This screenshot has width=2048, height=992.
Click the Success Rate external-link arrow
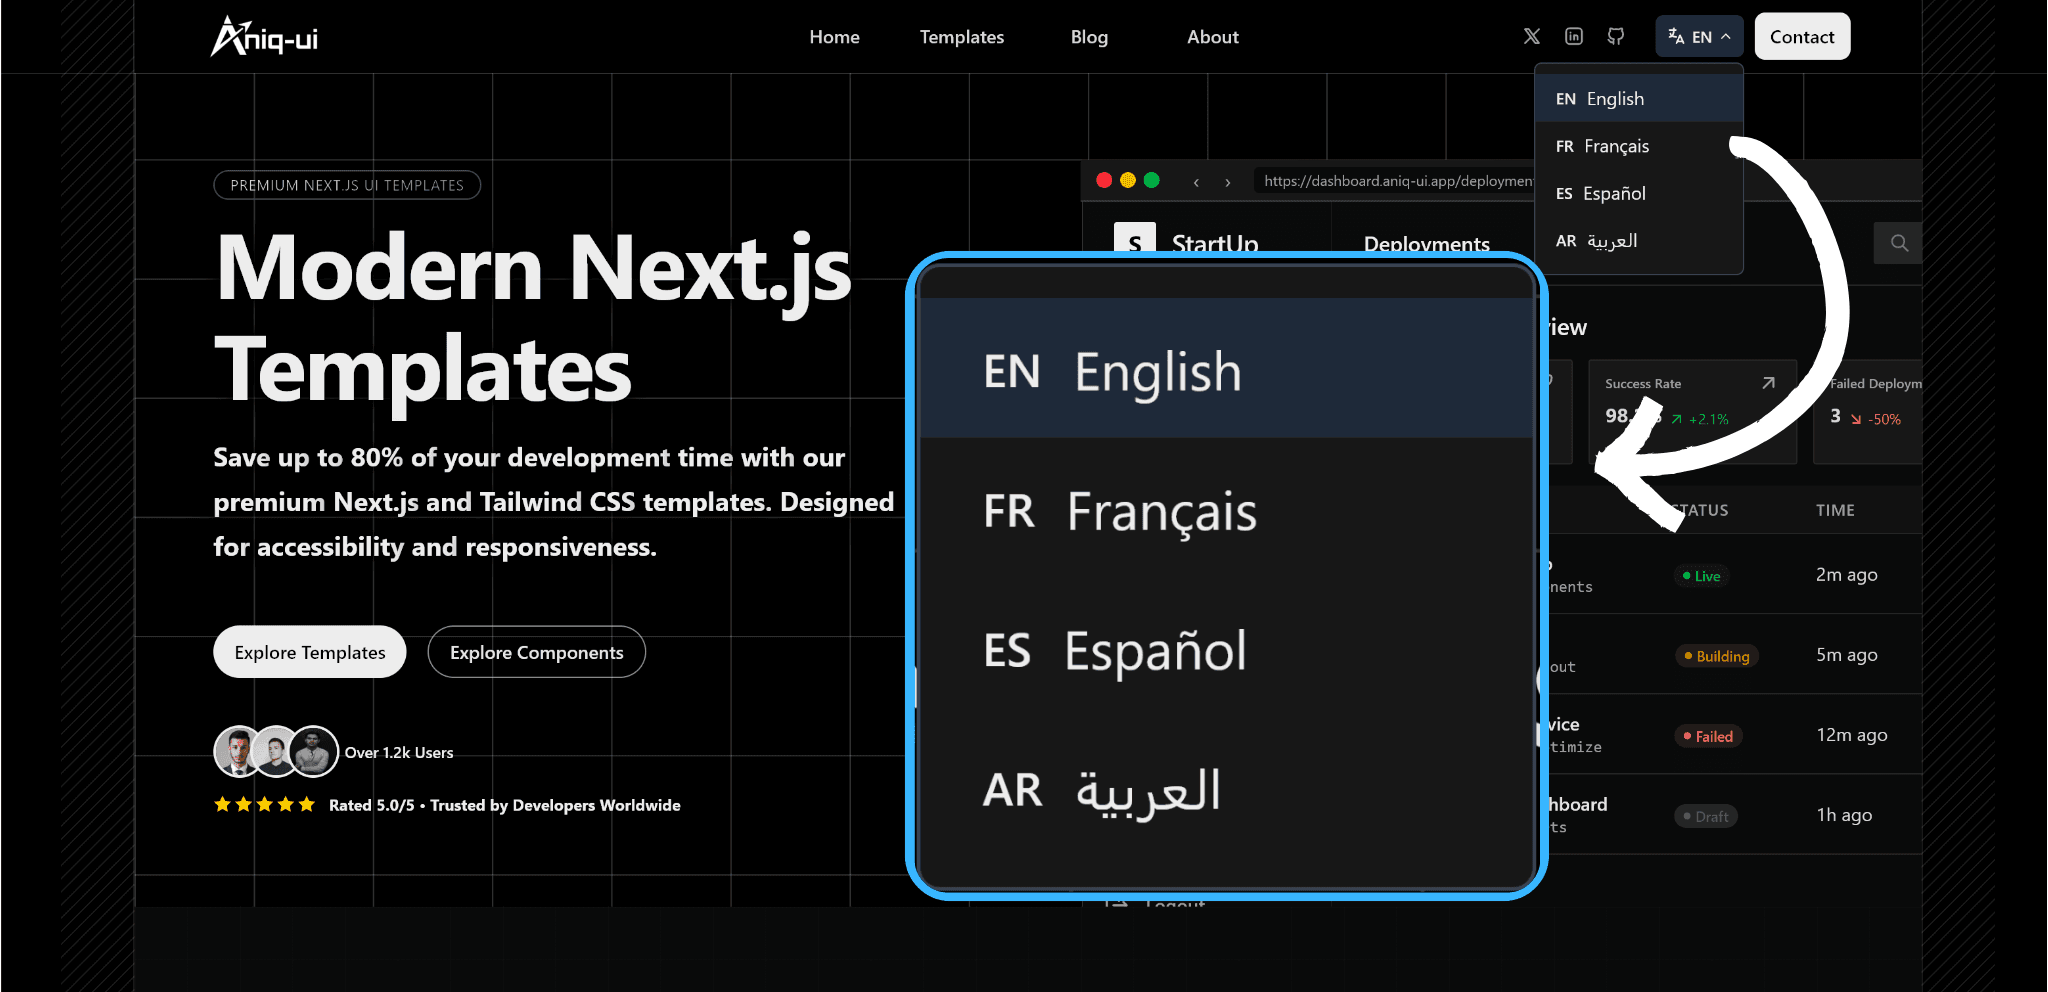1766,382
